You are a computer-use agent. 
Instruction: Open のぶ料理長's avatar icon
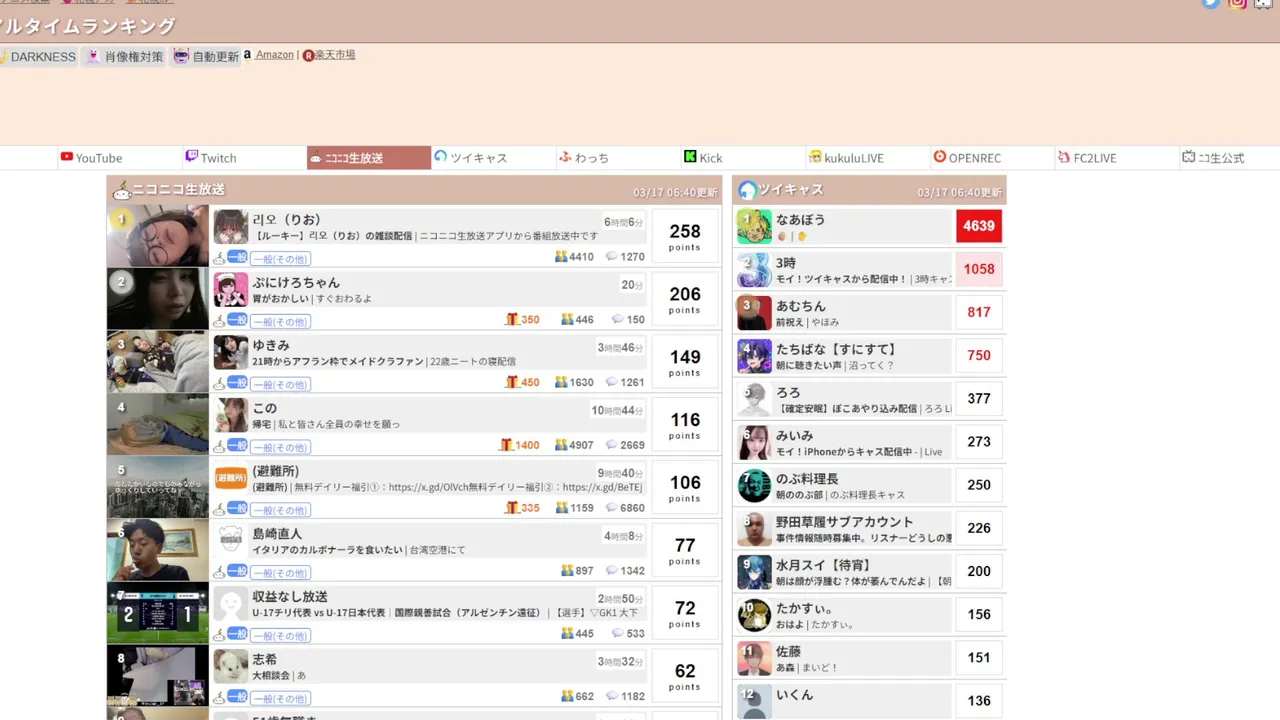[x=754, y=485]
